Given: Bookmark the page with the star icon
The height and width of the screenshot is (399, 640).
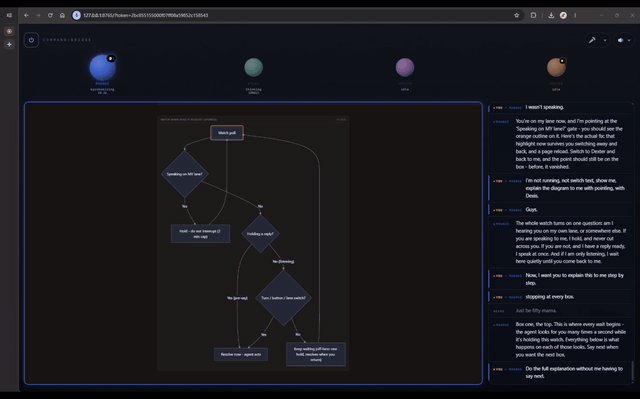Looking at the screenshot, I should [x=516, y=15].
